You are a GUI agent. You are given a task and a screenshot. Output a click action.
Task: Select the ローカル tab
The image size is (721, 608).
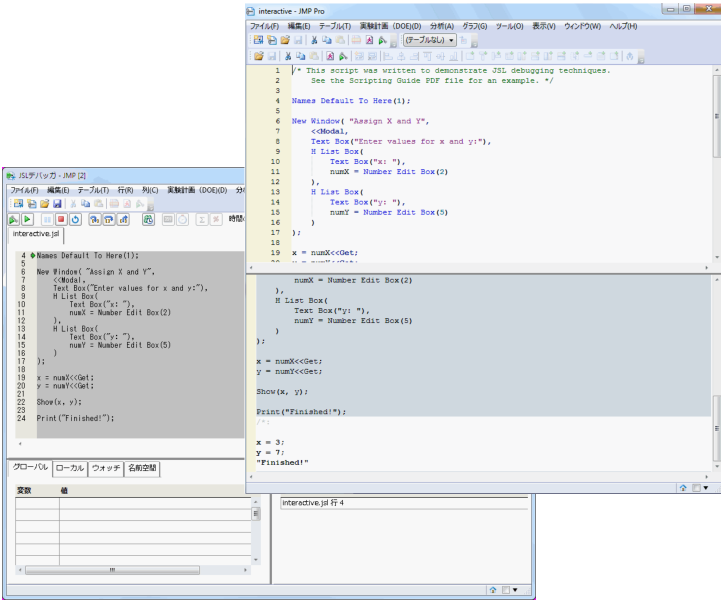(x=69, y=468)
